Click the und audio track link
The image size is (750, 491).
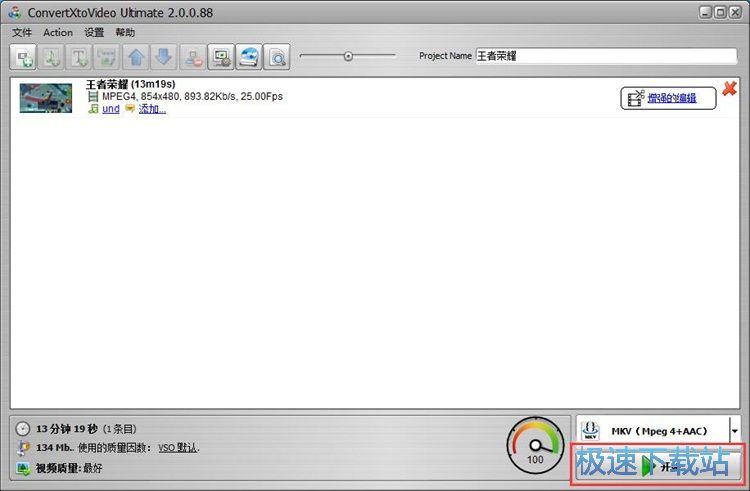(111, 109)
